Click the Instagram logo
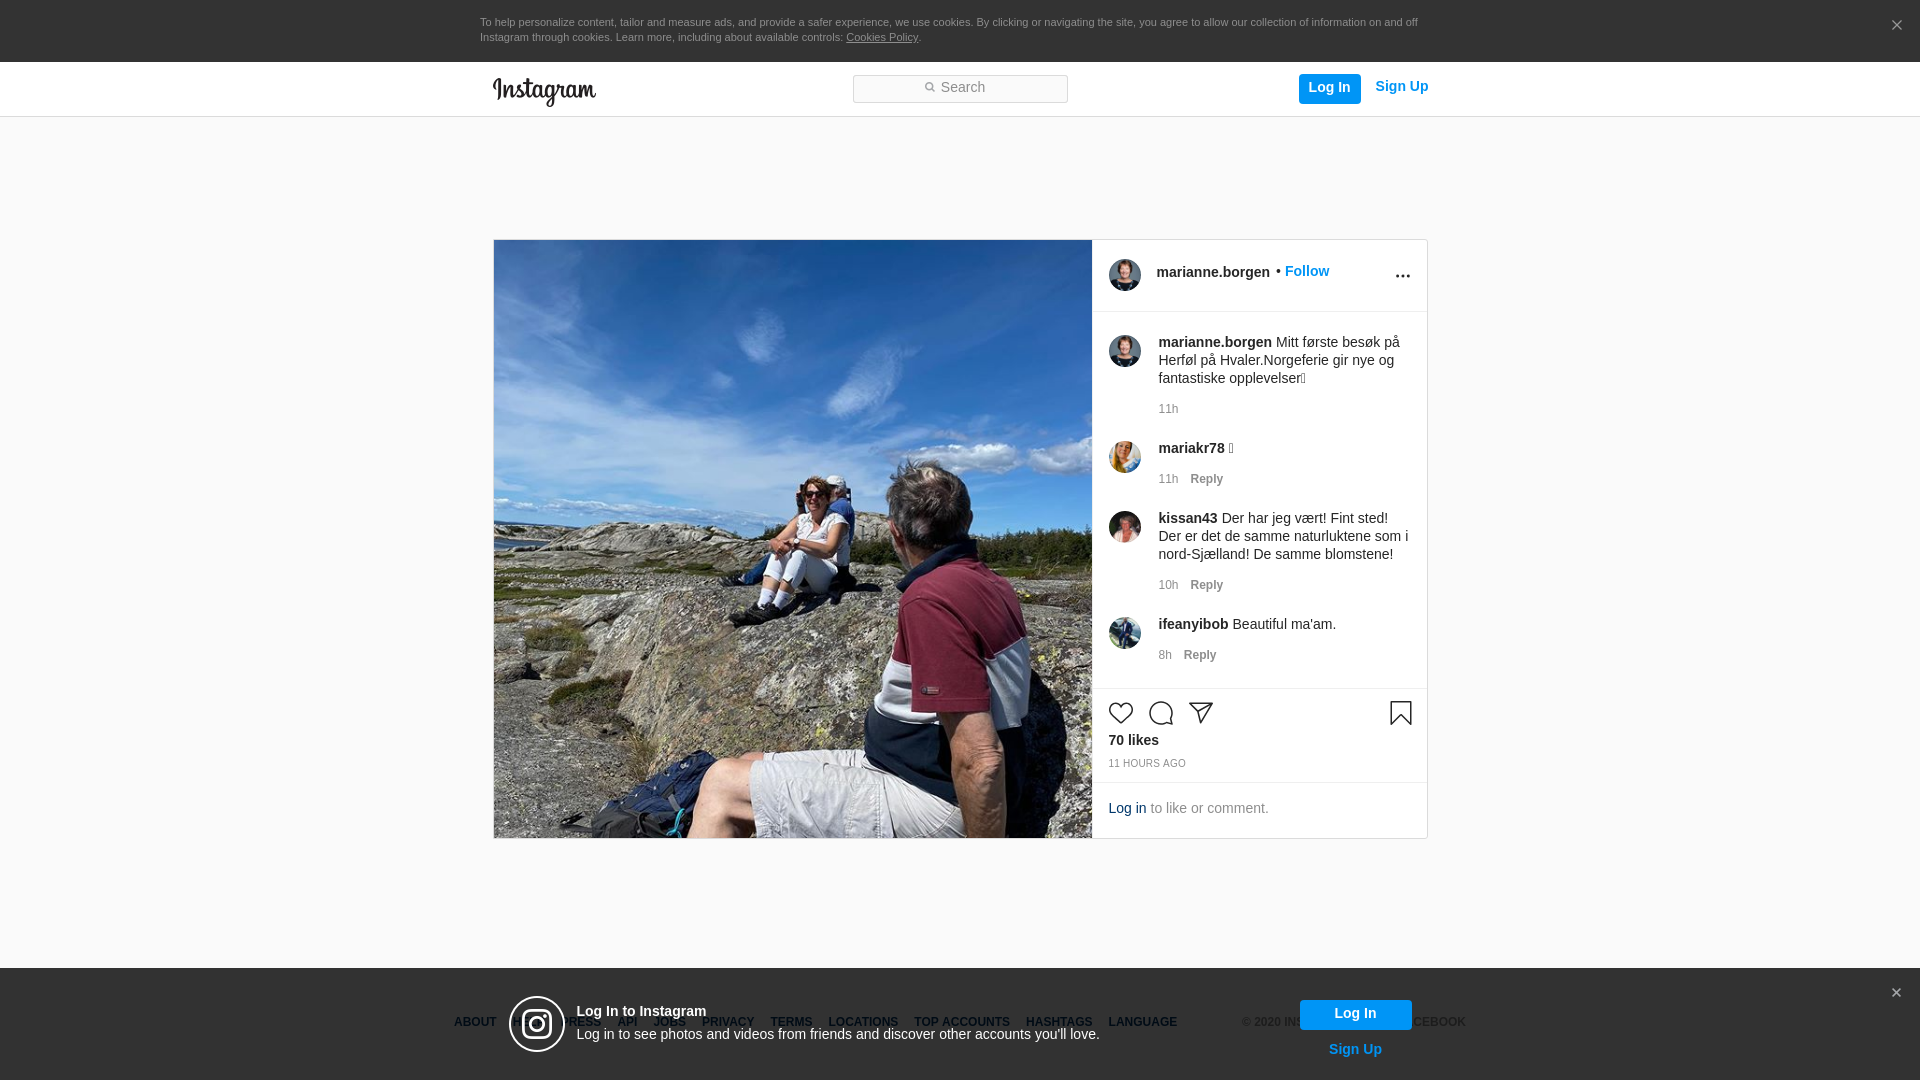This screenshot has height=1080, width=1920. click(544, 91)
